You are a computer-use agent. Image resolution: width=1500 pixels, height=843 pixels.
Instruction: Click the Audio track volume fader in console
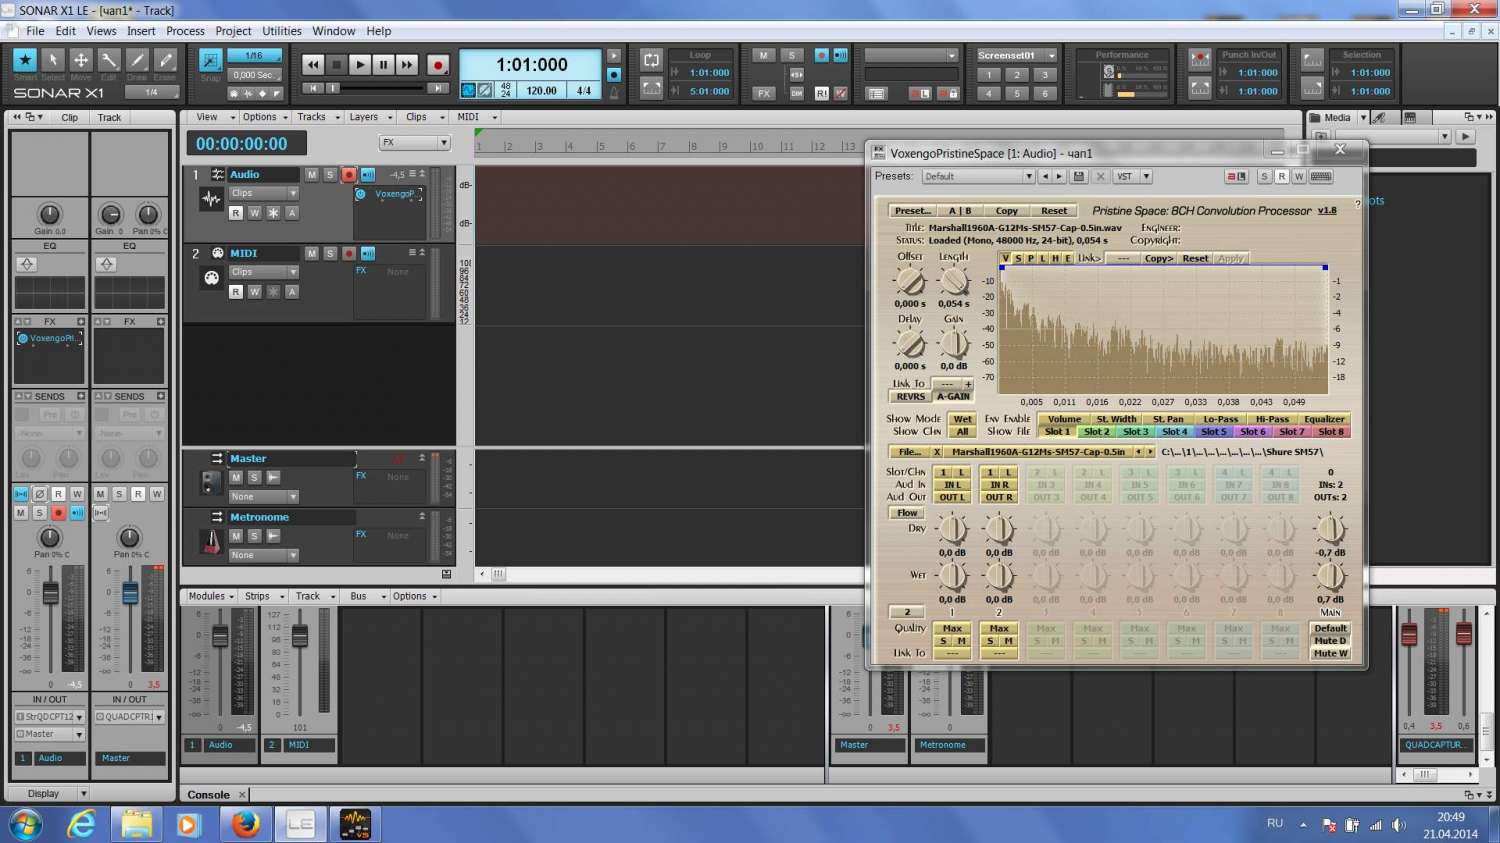pos(220,636)
